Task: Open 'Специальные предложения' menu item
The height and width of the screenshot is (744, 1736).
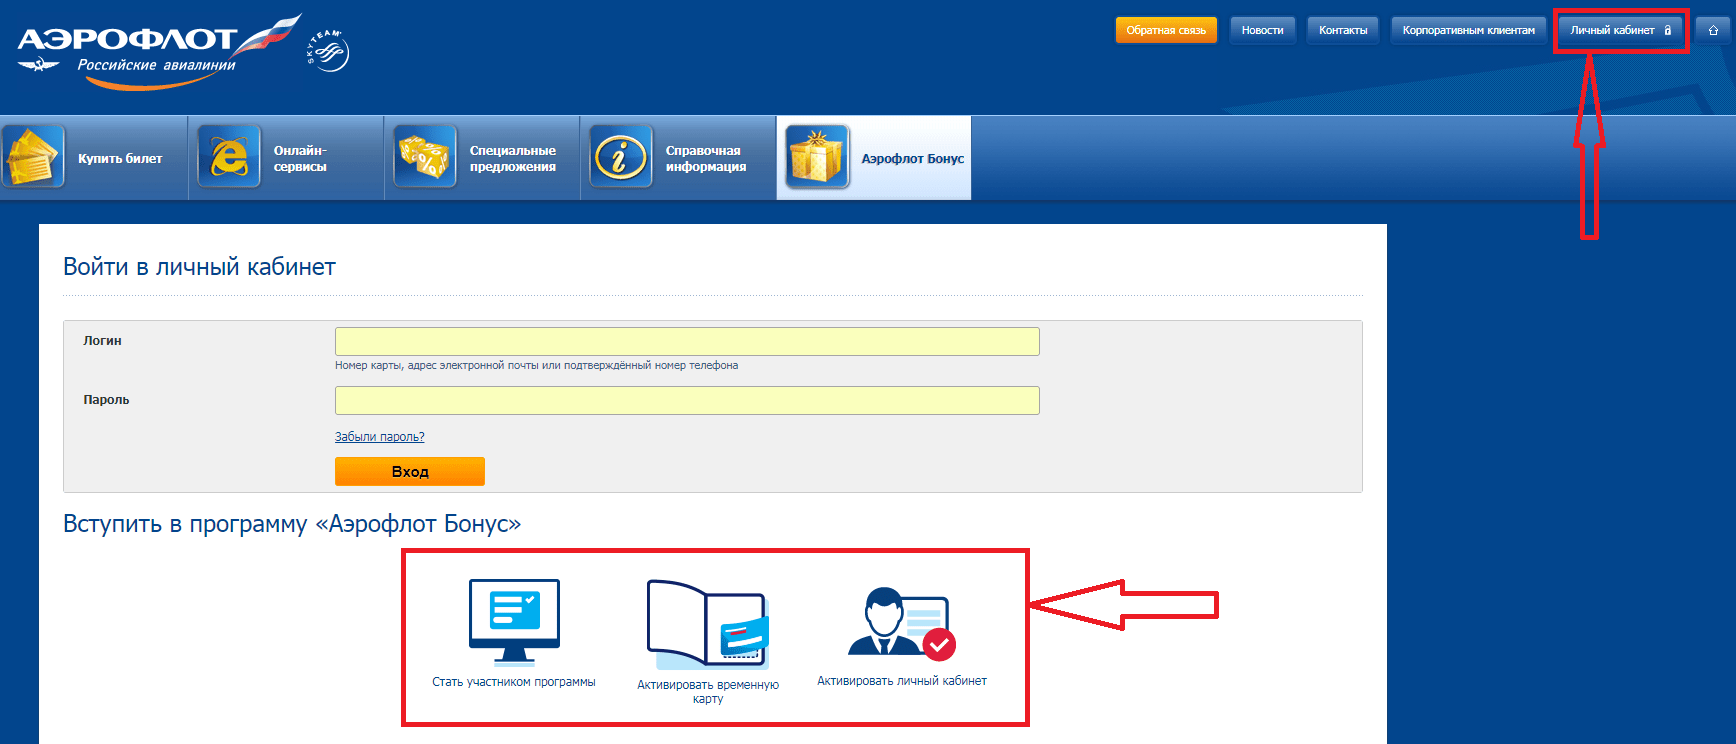Action: (482, 158)
